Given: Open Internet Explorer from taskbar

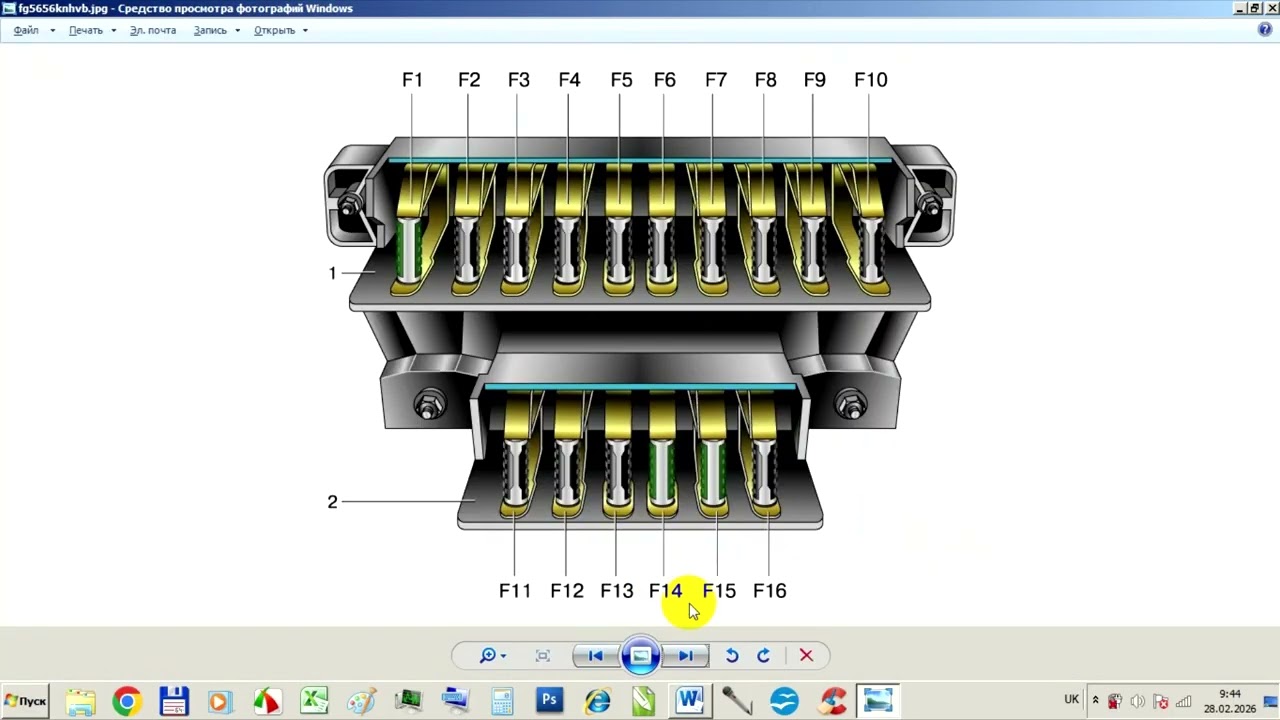Looking at the screenshot, I should [x=597, y=701].
